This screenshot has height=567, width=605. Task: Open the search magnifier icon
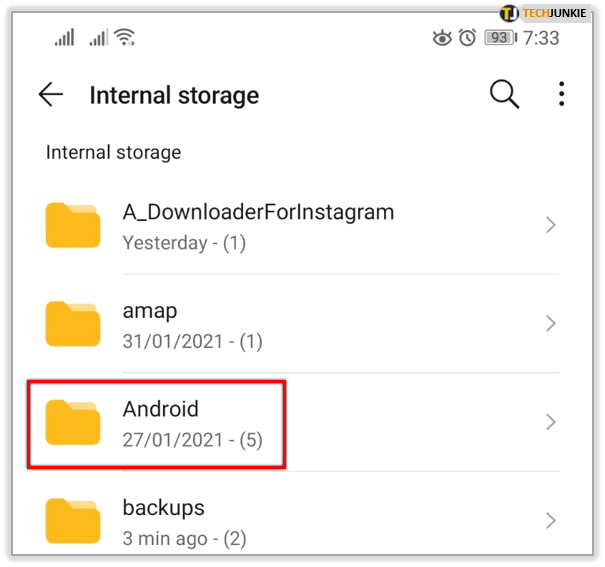504,95
